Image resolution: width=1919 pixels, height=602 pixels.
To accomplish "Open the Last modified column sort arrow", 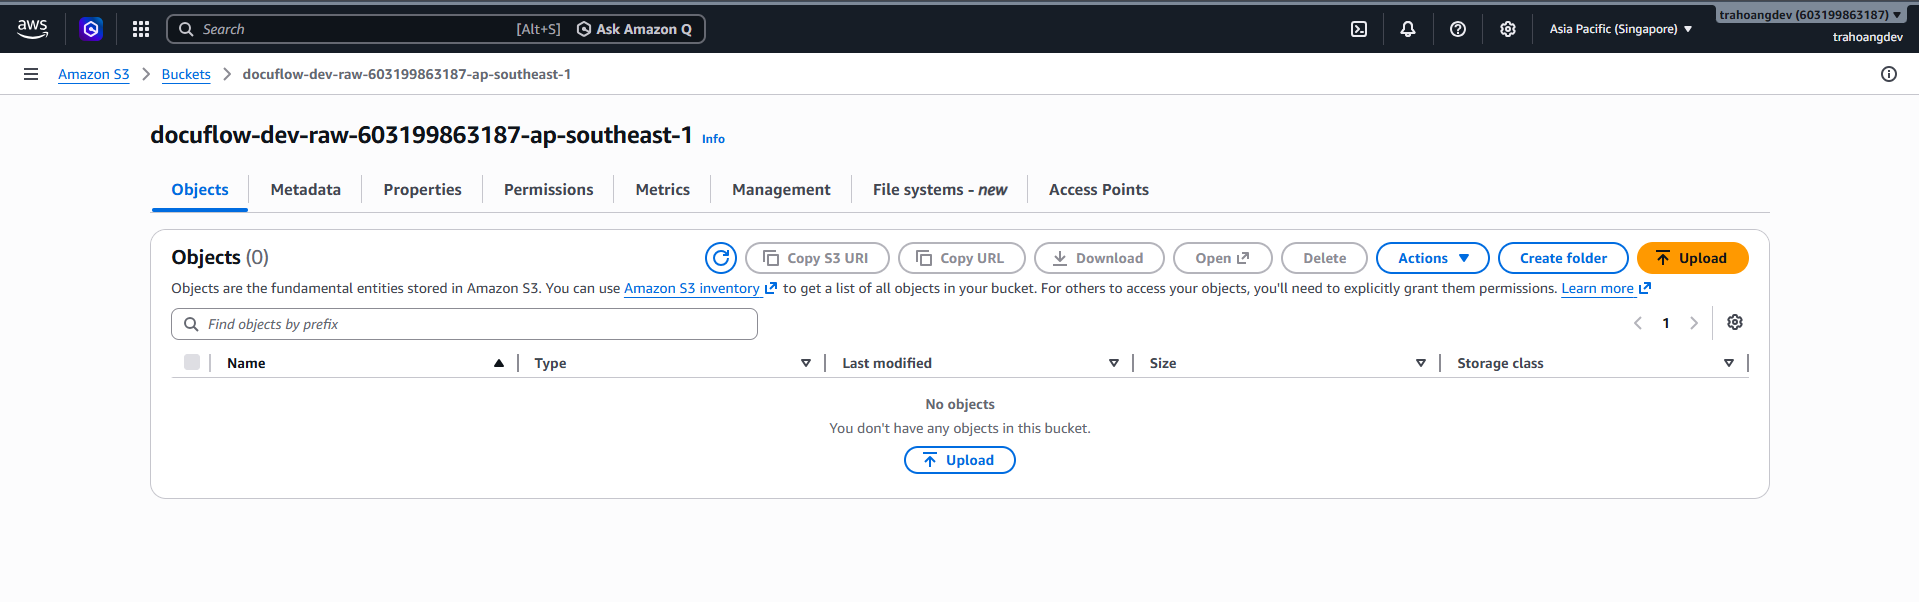I will 1114,363.
